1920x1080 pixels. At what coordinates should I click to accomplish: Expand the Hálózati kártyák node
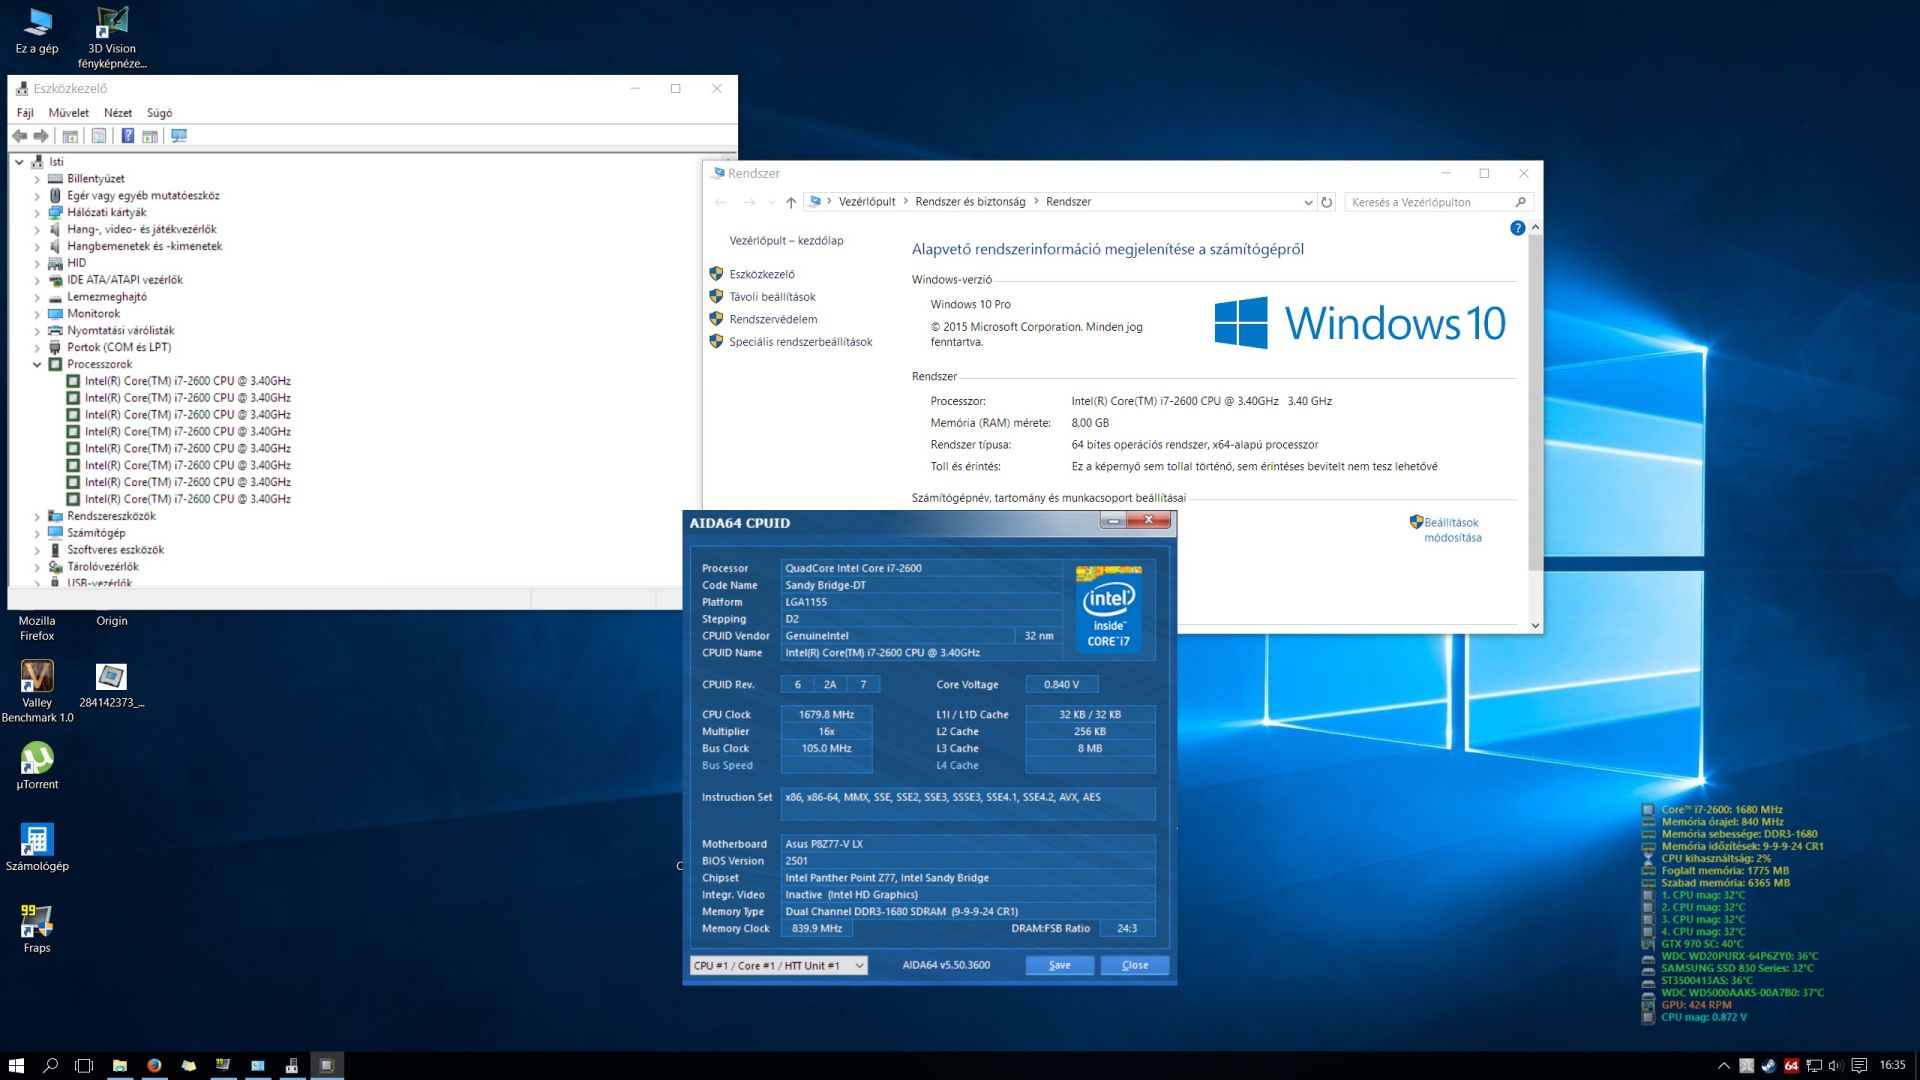click(x=37, y=213)
